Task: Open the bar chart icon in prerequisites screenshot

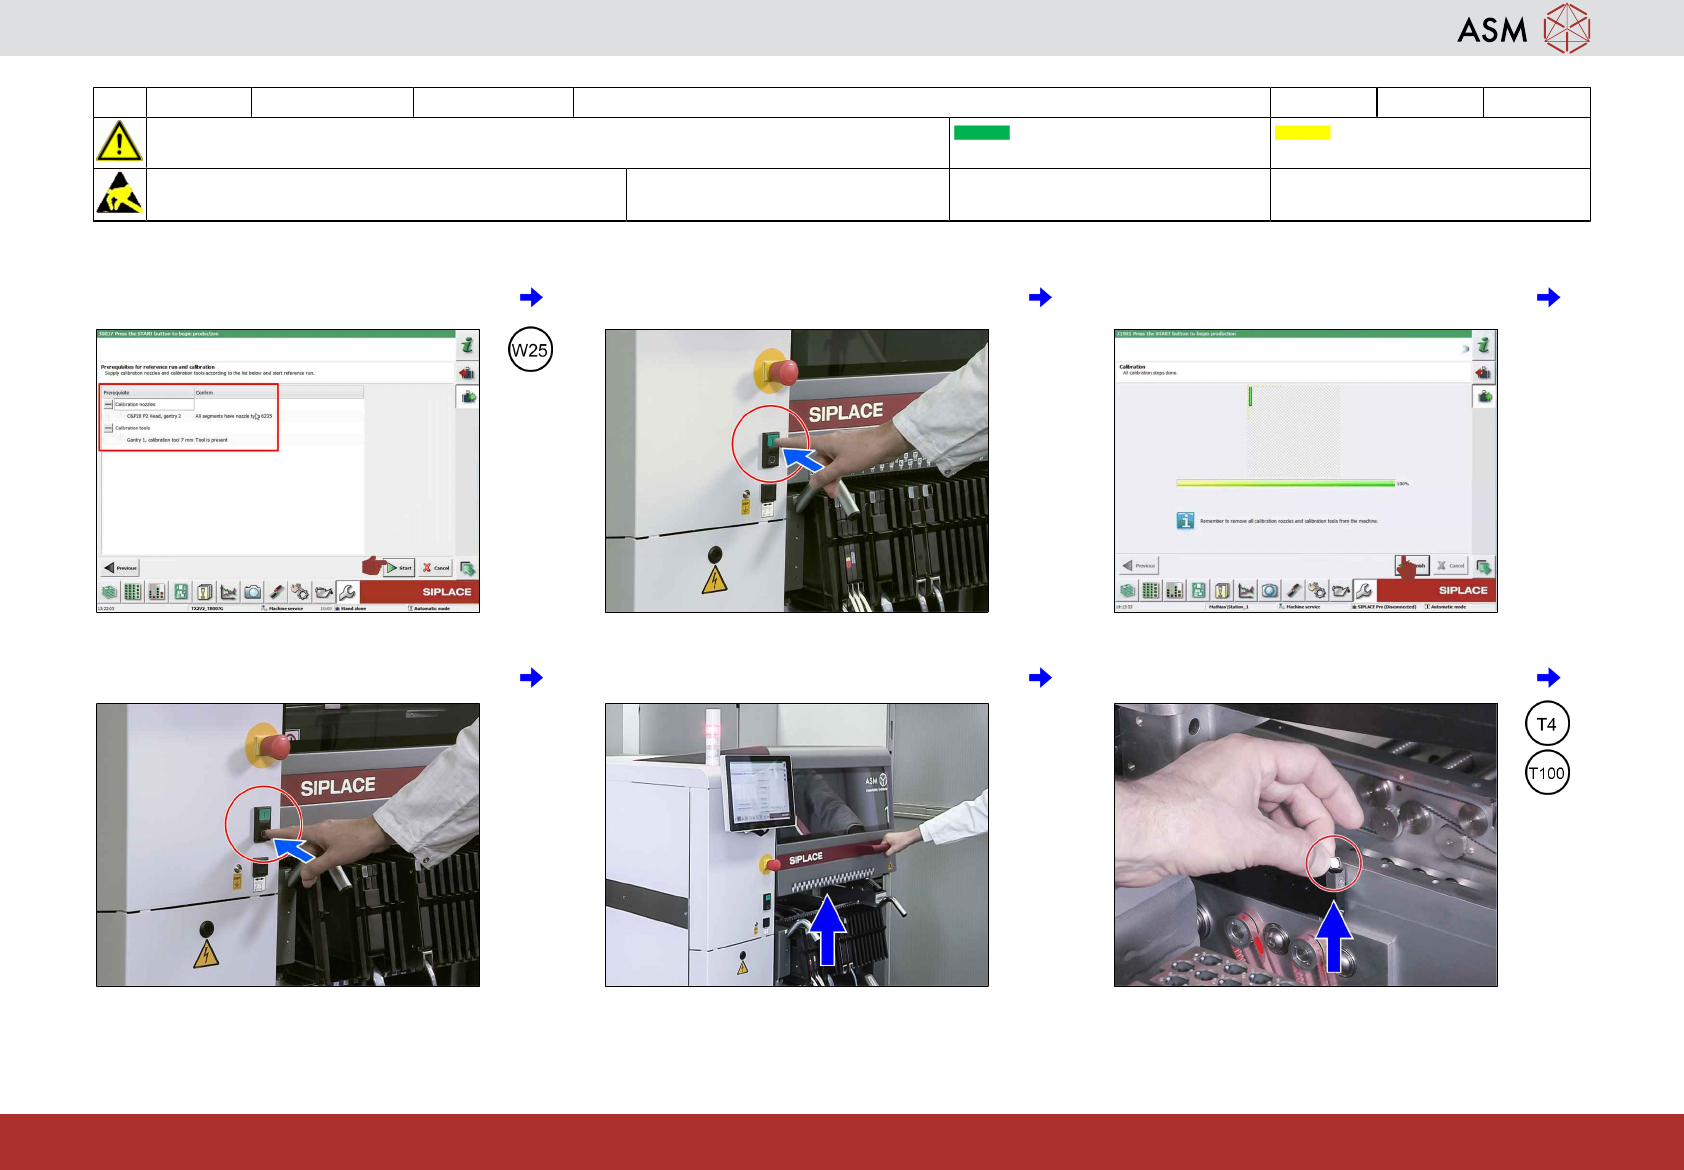Action: [157, 592]
